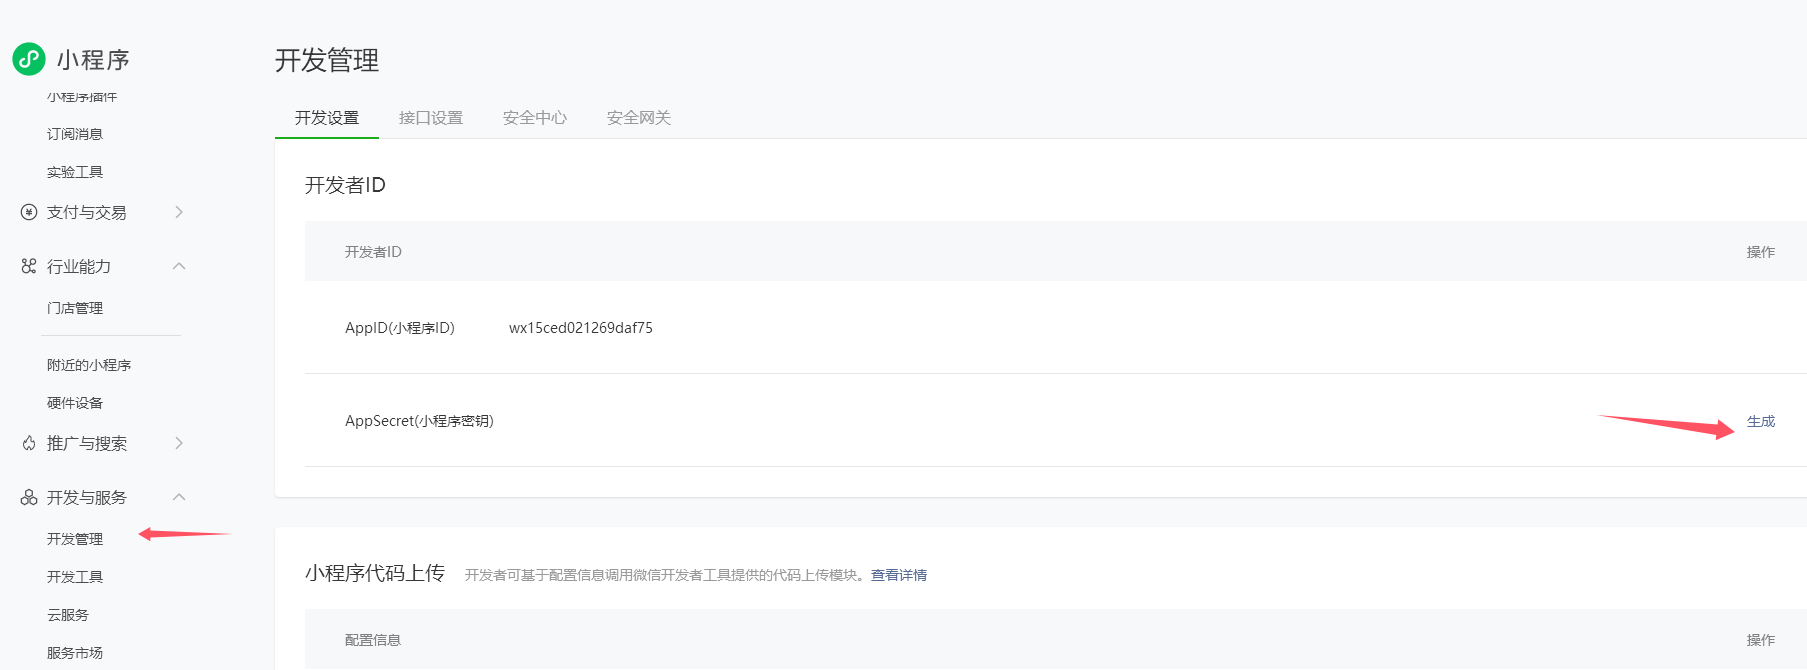Select 门店管理 in the sidebar
This screenshot has width=1807, height=670.
(75, 308)
